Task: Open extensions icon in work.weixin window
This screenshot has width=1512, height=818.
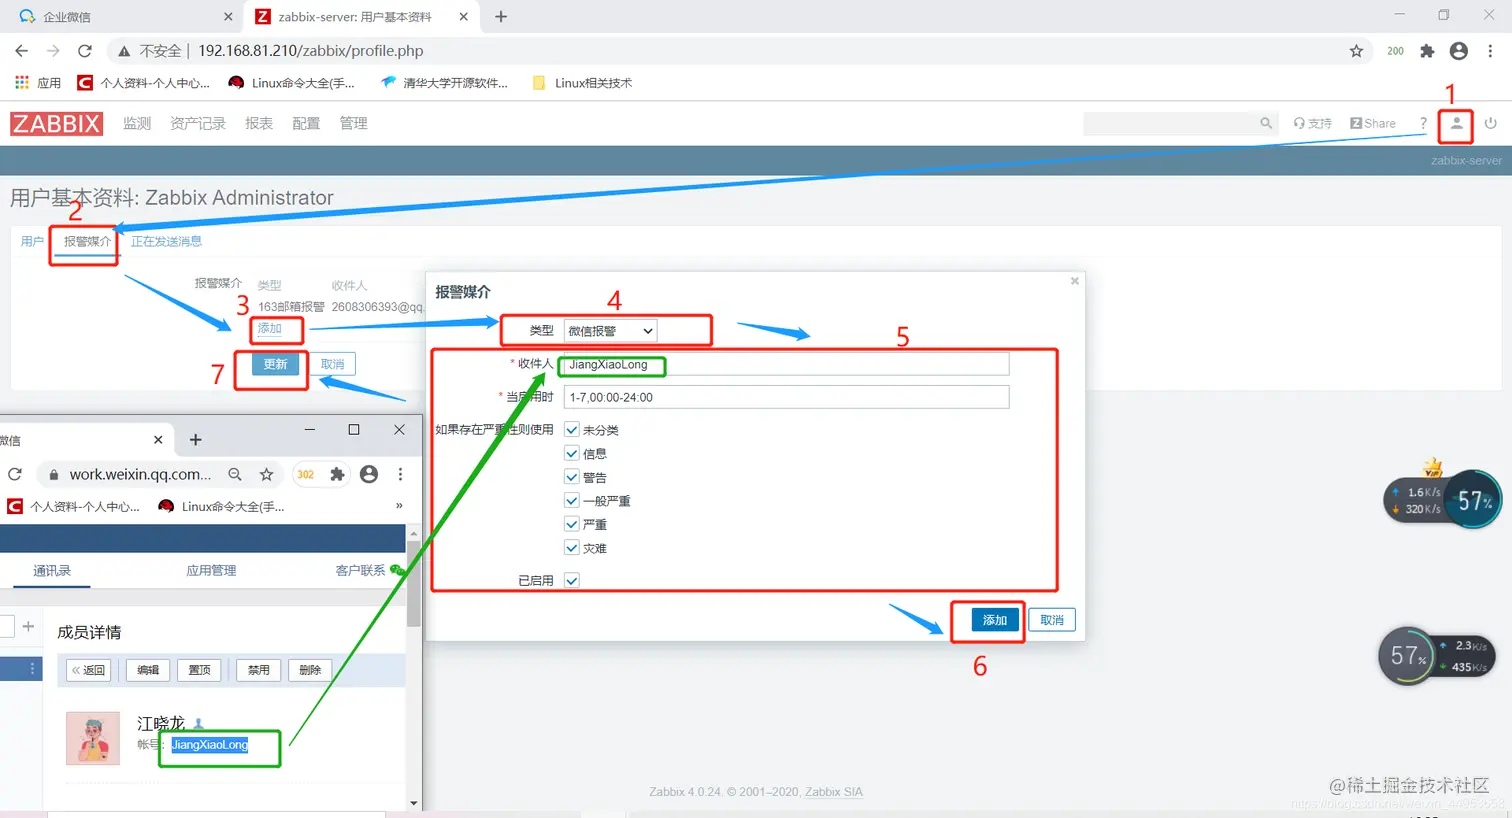Action: pyautogui.click(x=337, y=474)
